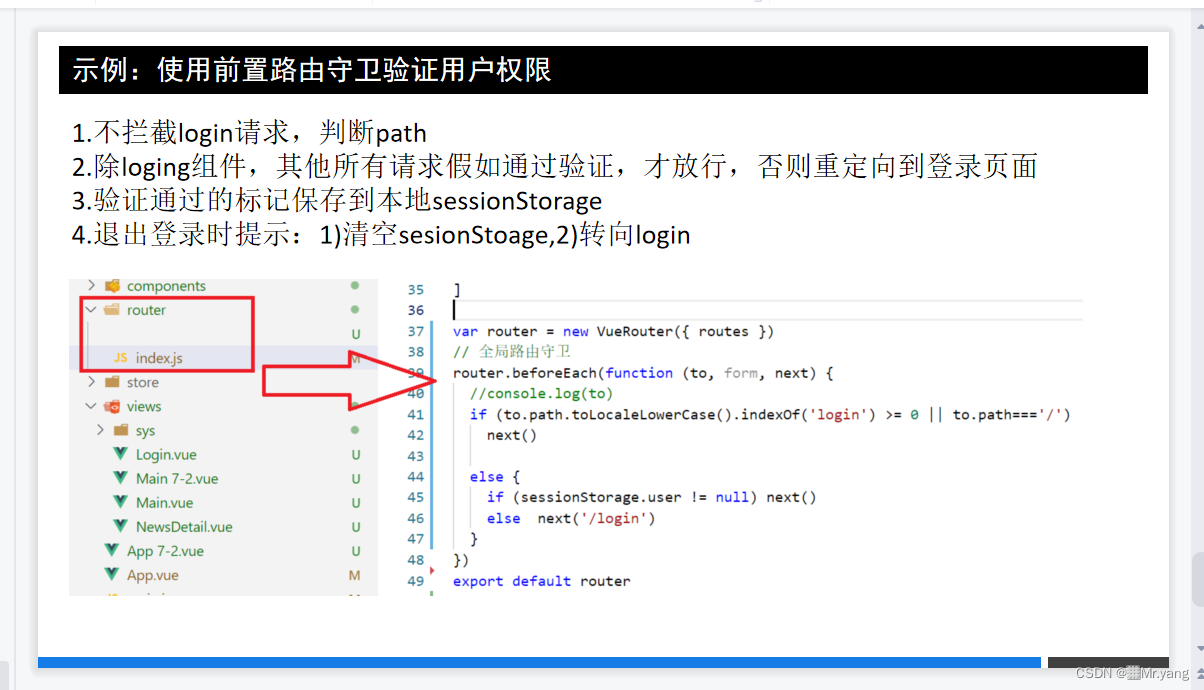Collapse the router folder chevron
The height and width of the screenshot is (690, 1204).
point(92,310)
